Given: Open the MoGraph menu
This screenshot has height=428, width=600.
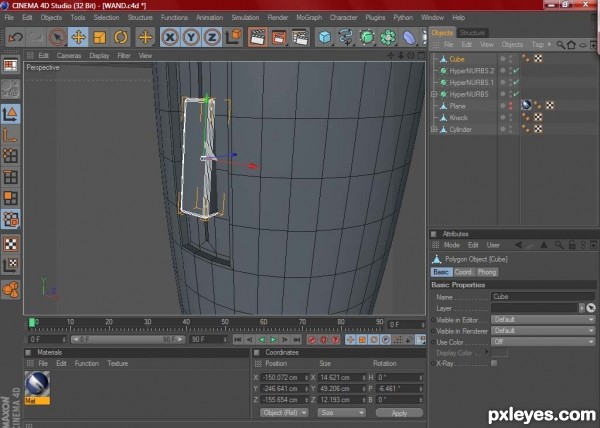Looking at the screenshot, I should [309, 18].
